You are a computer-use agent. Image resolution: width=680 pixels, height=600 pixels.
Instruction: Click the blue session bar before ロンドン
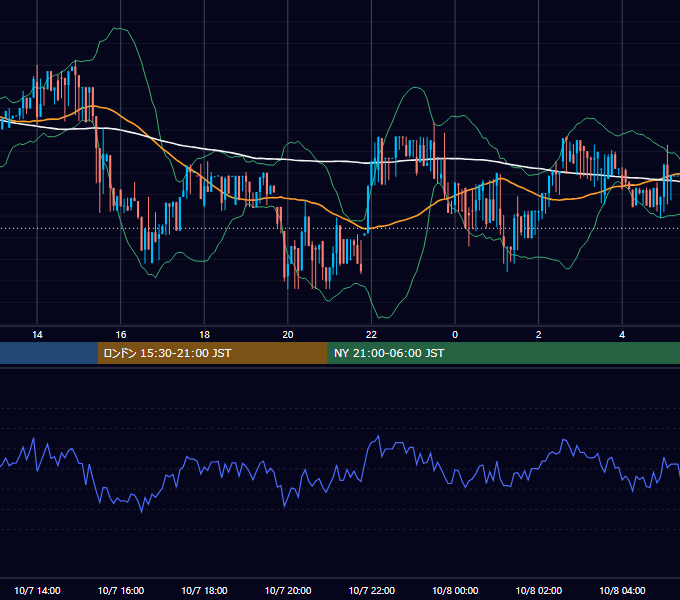(x=49, y=353)
